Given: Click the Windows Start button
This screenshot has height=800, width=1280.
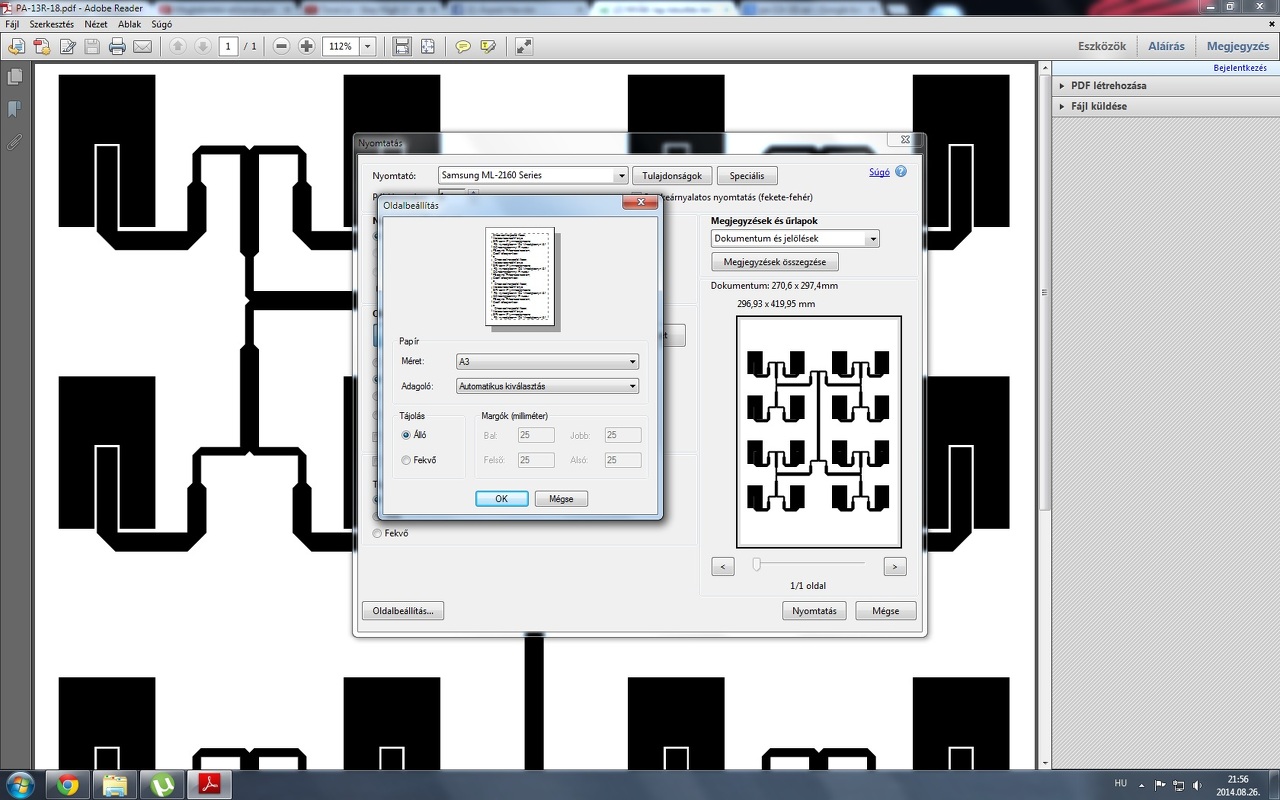Looking at the screenshot, I should coord(20,784).
